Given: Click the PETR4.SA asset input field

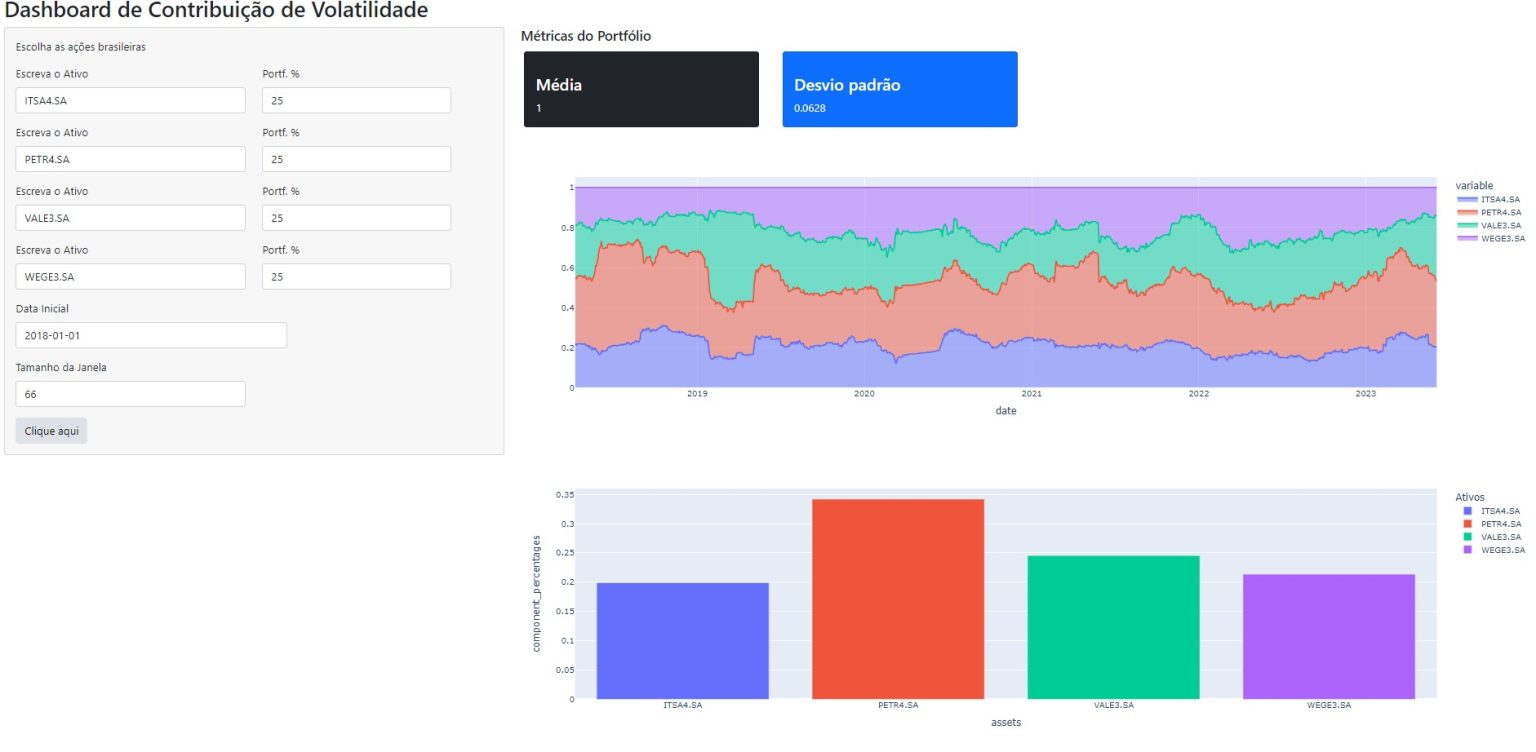Looking at the screenshot, I should click(x=130, y=159).
